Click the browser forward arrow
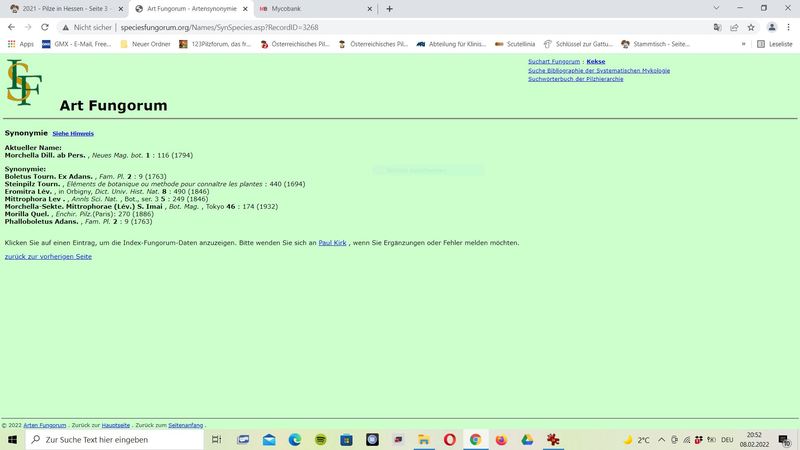Image resolution: width=800 pixels, height=450 pixels. [x=28, y=28]
